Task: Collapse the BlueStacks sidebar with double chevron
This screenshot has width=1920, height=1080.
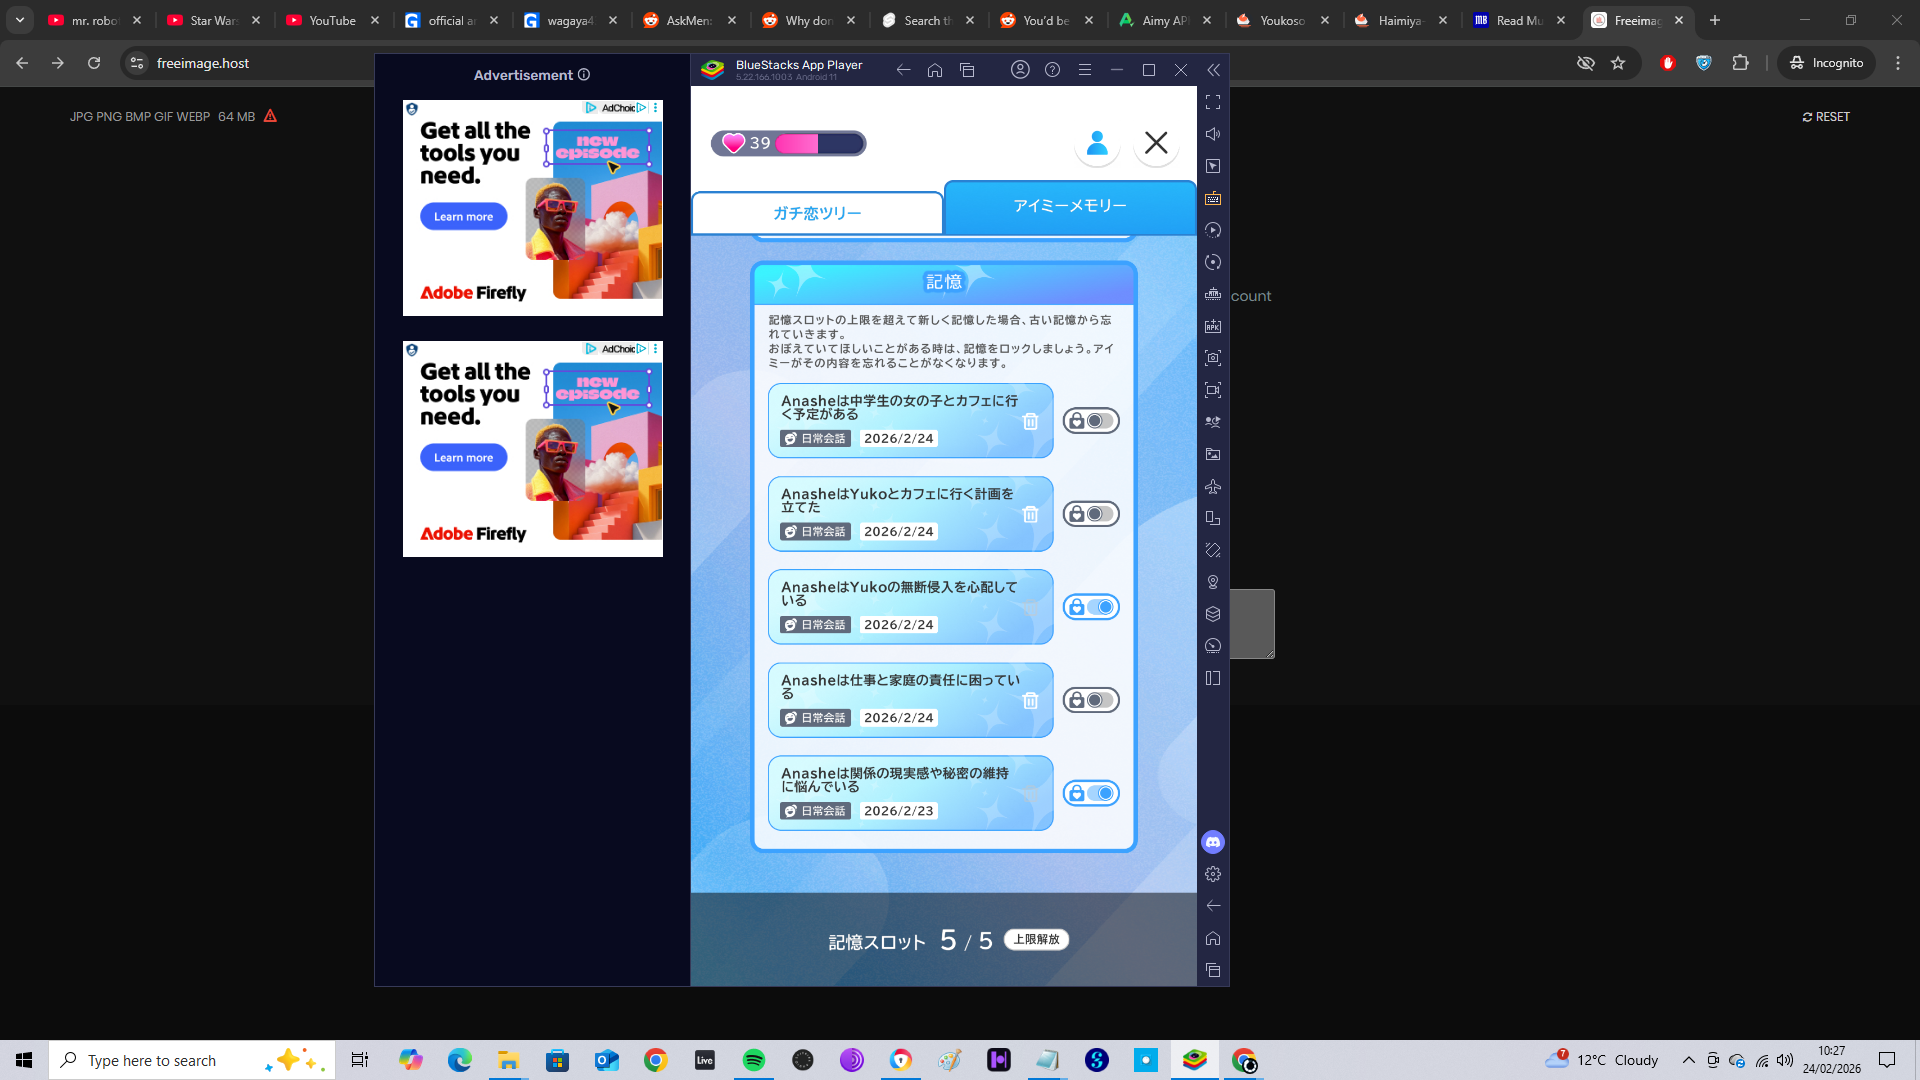Action: [x=1213, y=70]
